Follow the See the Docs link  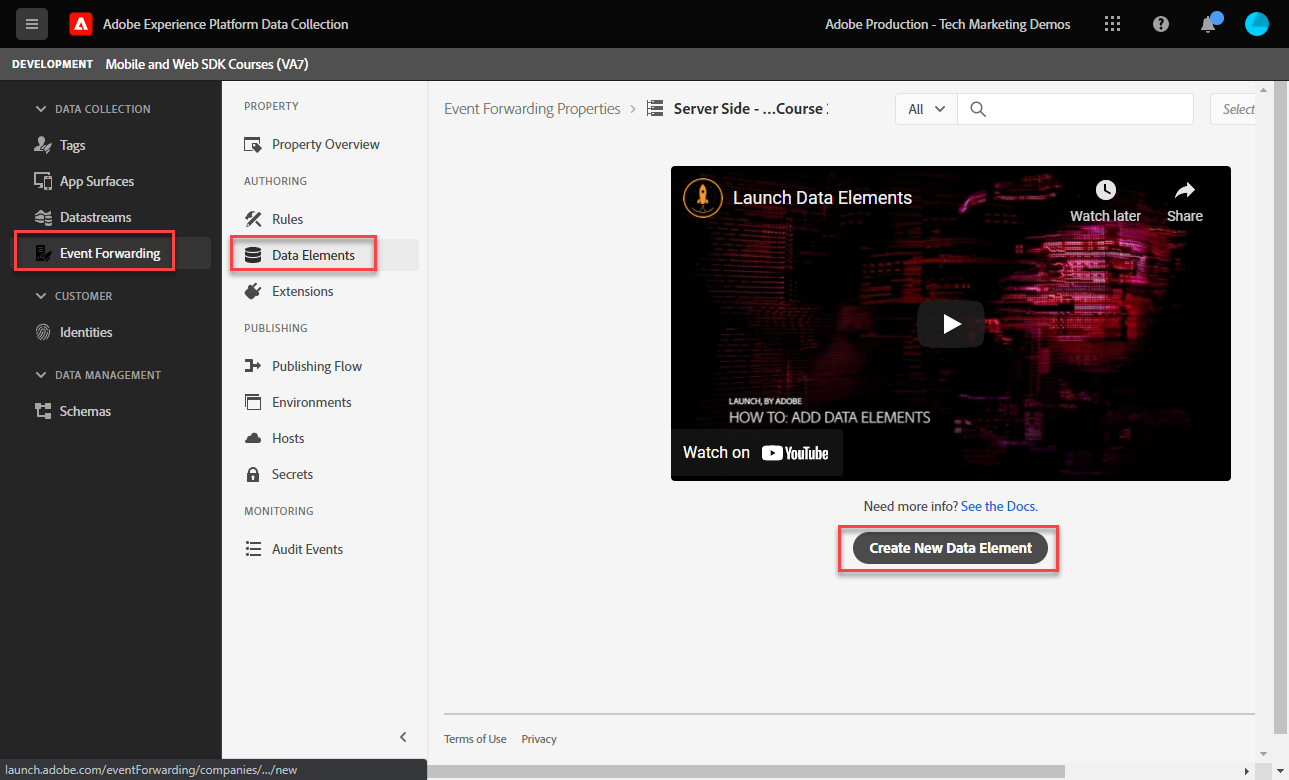click(999, 506)
